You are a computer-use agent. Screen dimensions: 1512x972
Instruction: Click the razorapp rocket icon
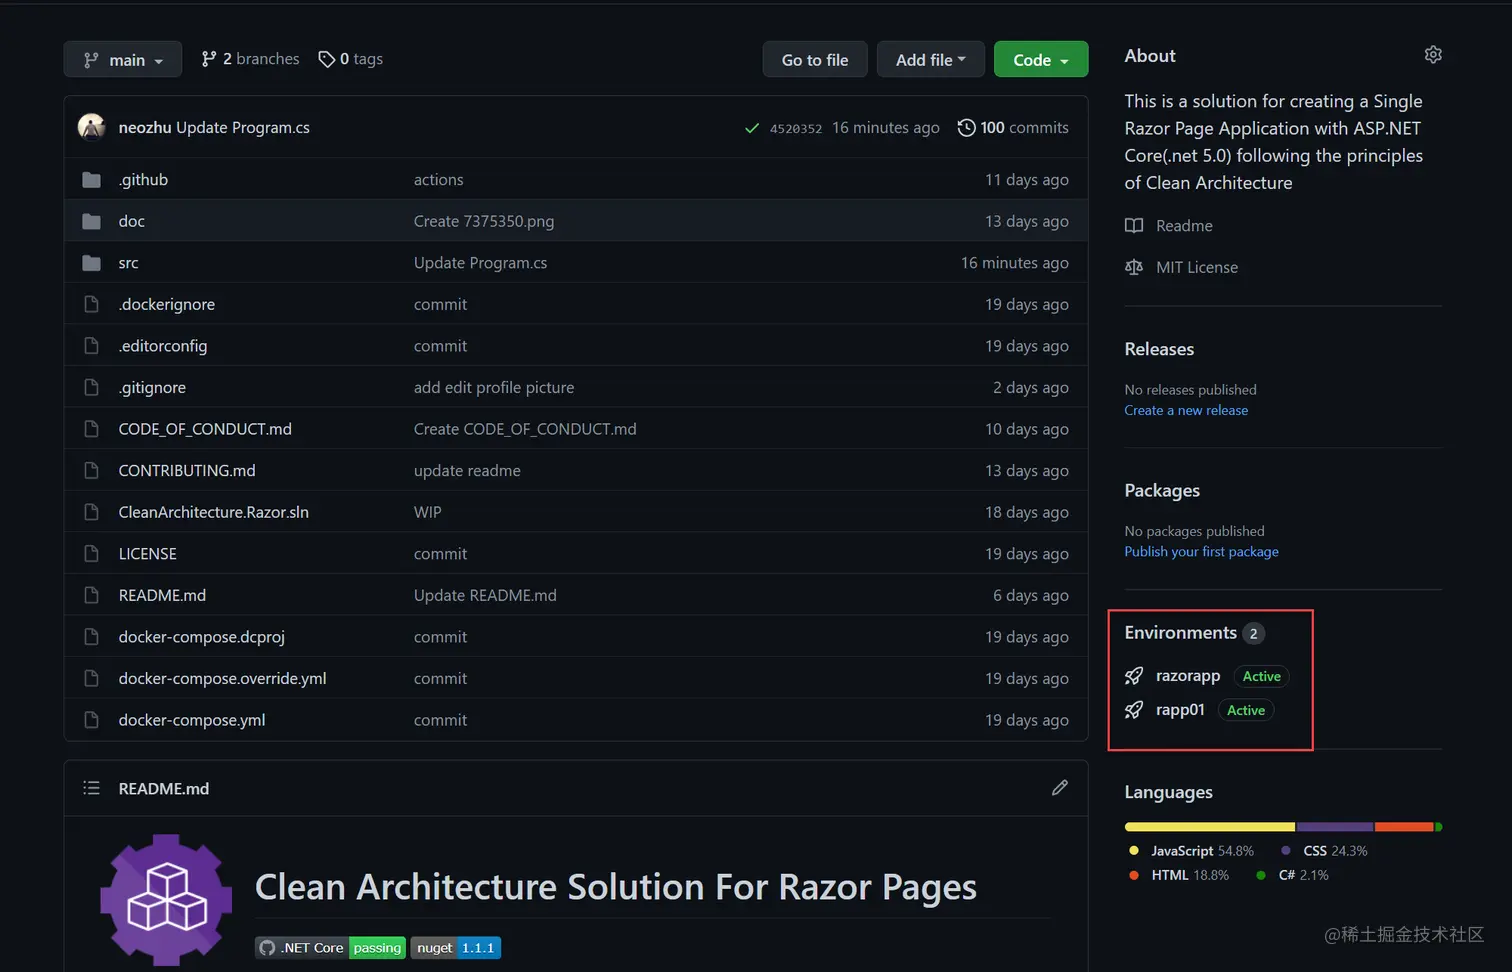click(1134, 676)
